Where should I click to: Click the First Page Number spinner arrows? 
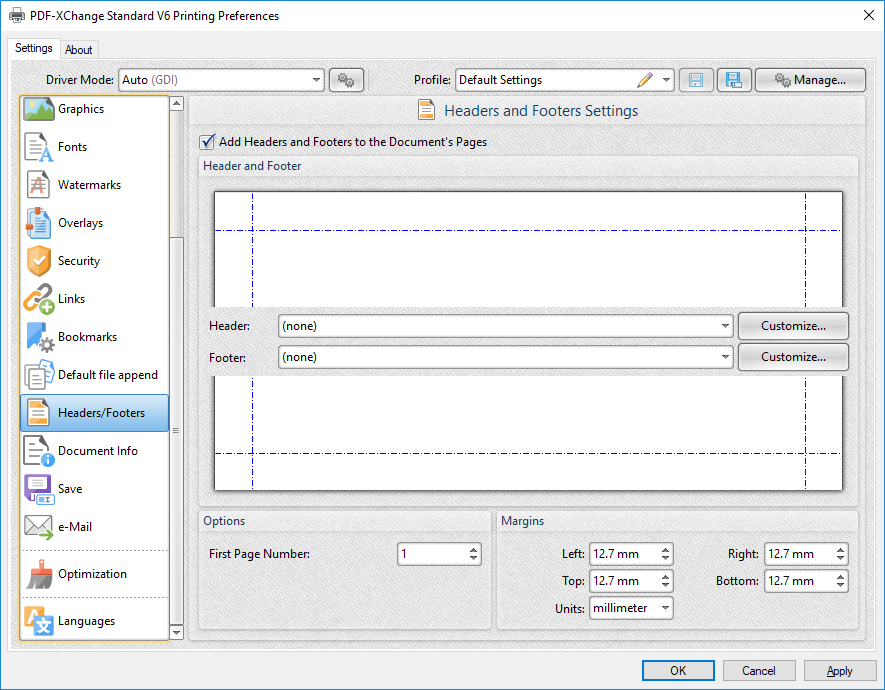point(474,554)
